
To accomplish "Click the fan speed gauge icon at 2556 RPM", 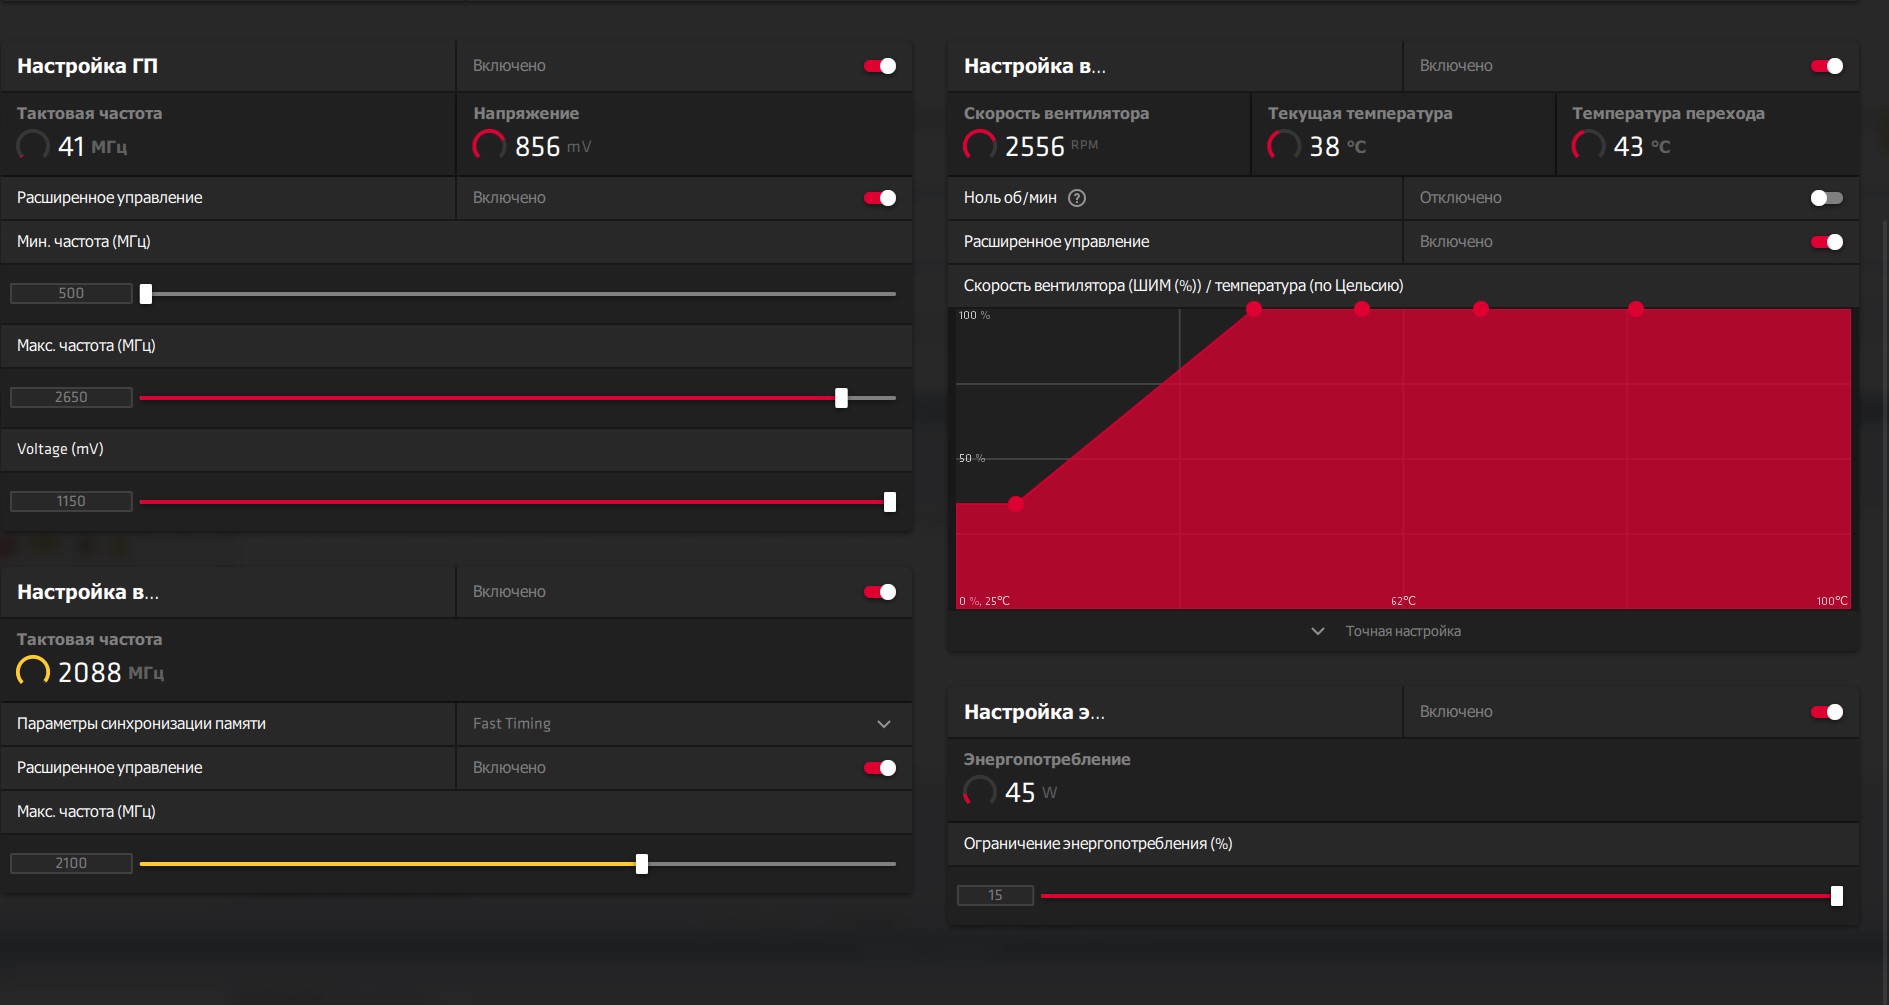I will tap(980, 146).
